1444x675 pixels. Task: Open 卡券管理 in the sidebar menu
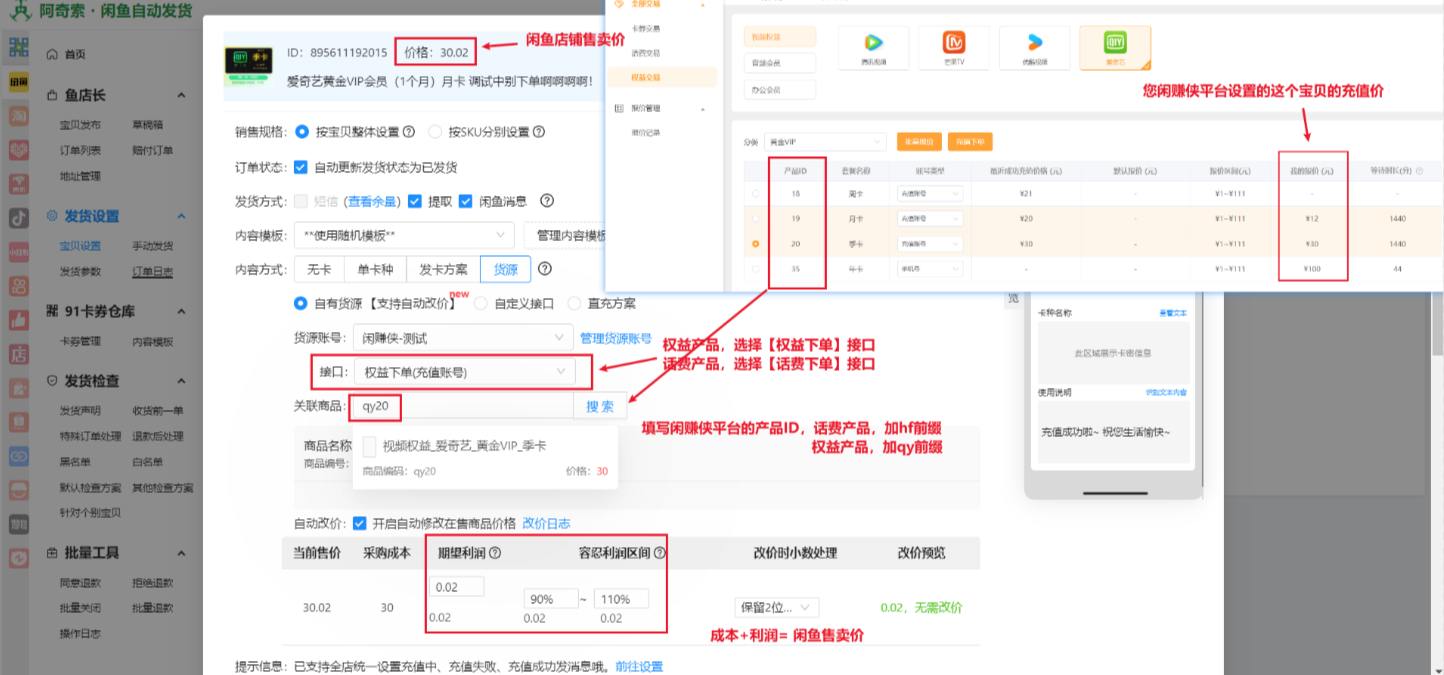click(x=80, y=341)
